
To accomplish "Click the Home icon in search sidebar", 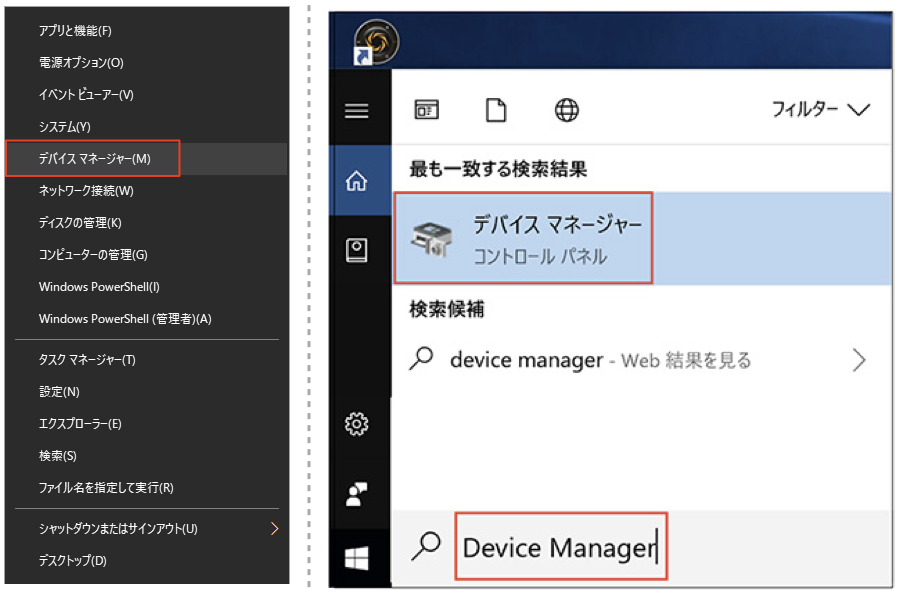I will [356, 181].
